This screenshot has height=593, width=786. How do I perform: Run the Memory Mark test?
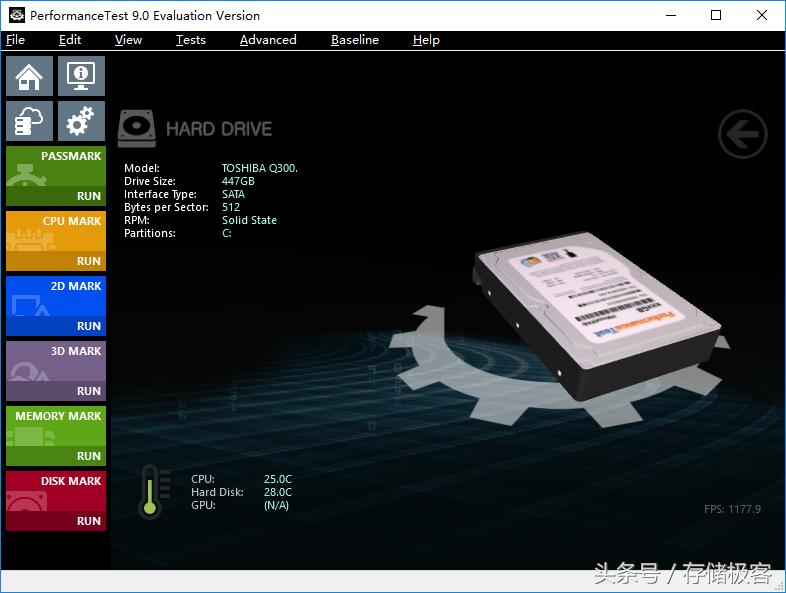56,456
